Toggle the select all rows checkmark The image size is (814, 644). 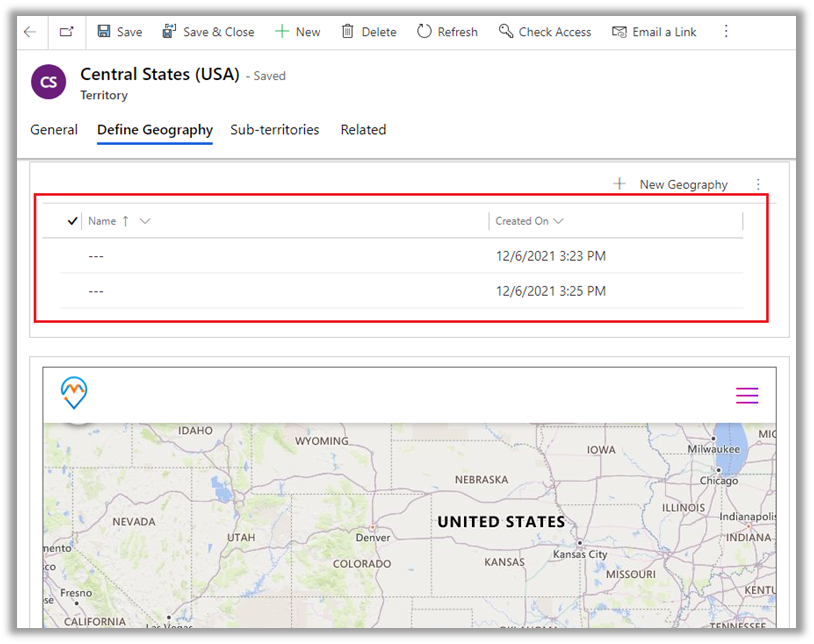pyautogui.click(x=72, y=221)
